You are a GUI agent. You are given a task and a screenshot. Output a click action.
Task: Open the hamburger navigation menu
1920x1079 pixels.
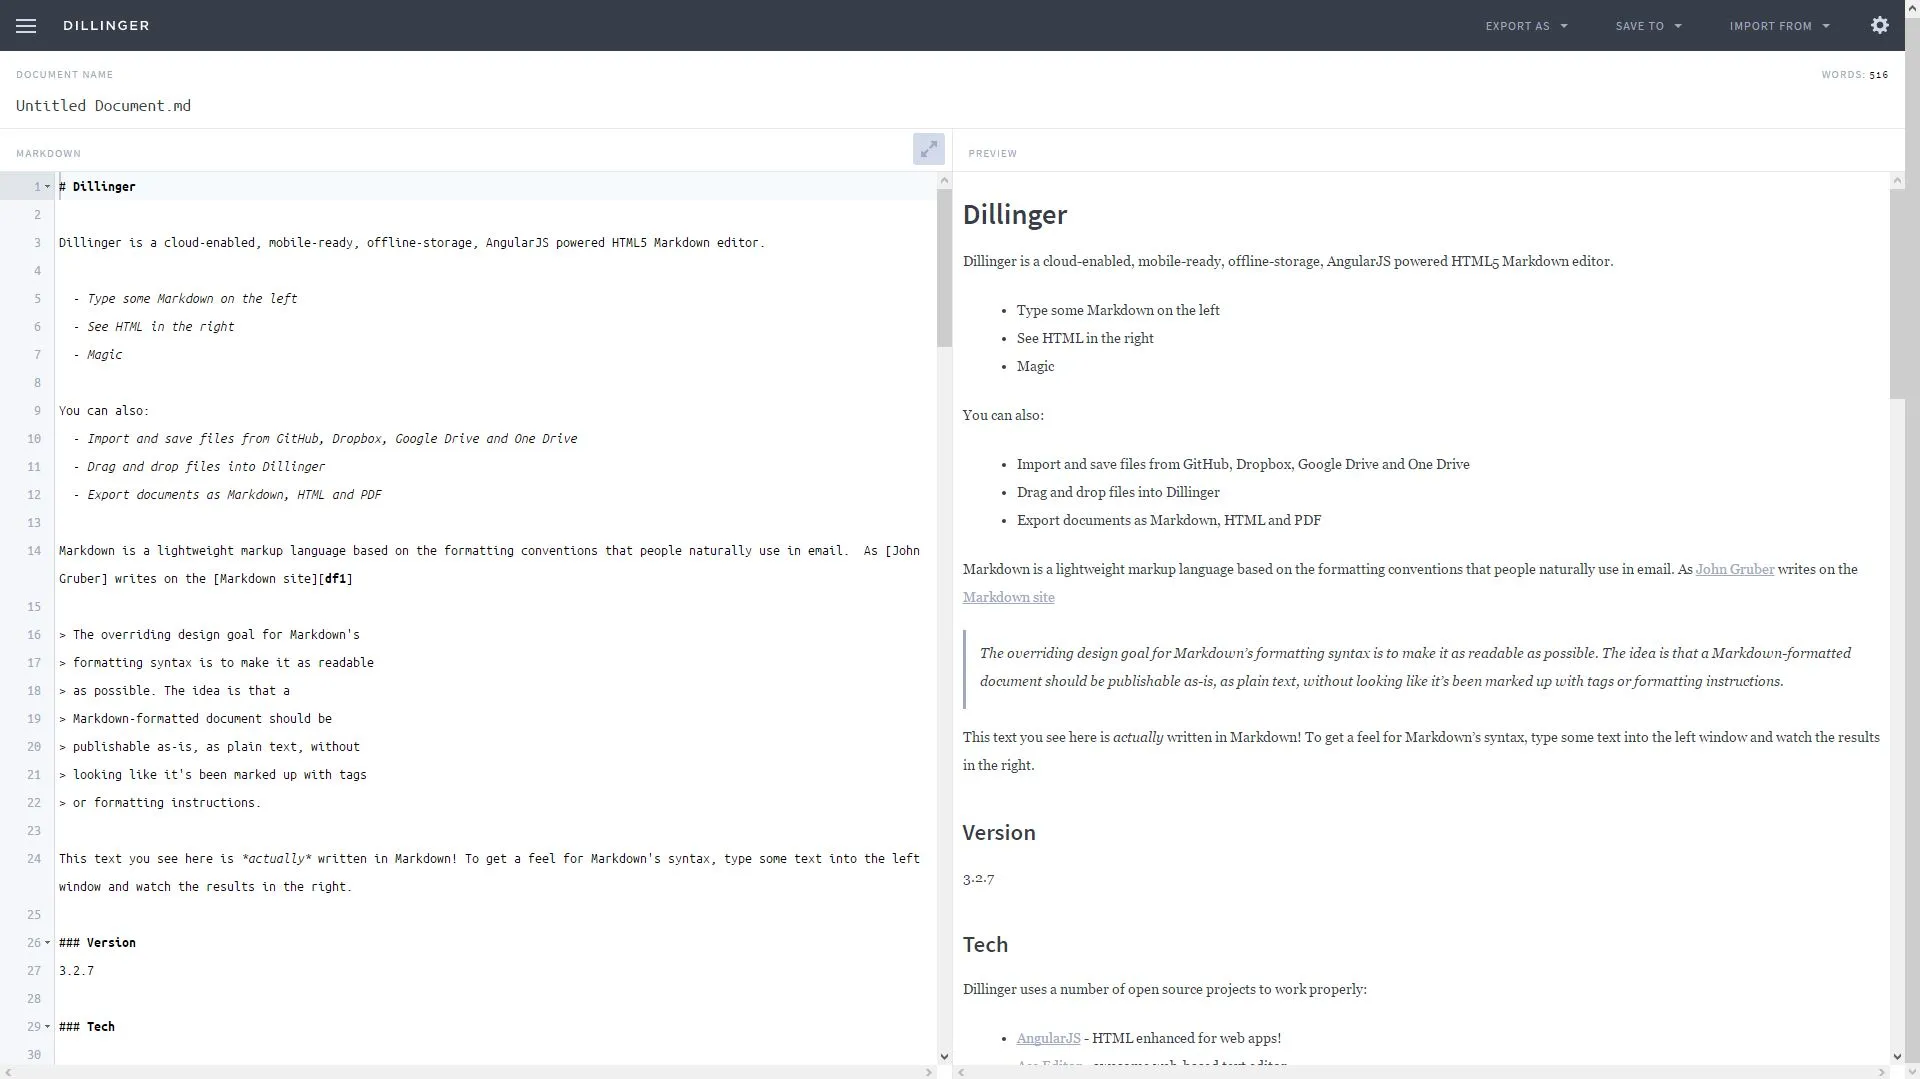(26, 25)
